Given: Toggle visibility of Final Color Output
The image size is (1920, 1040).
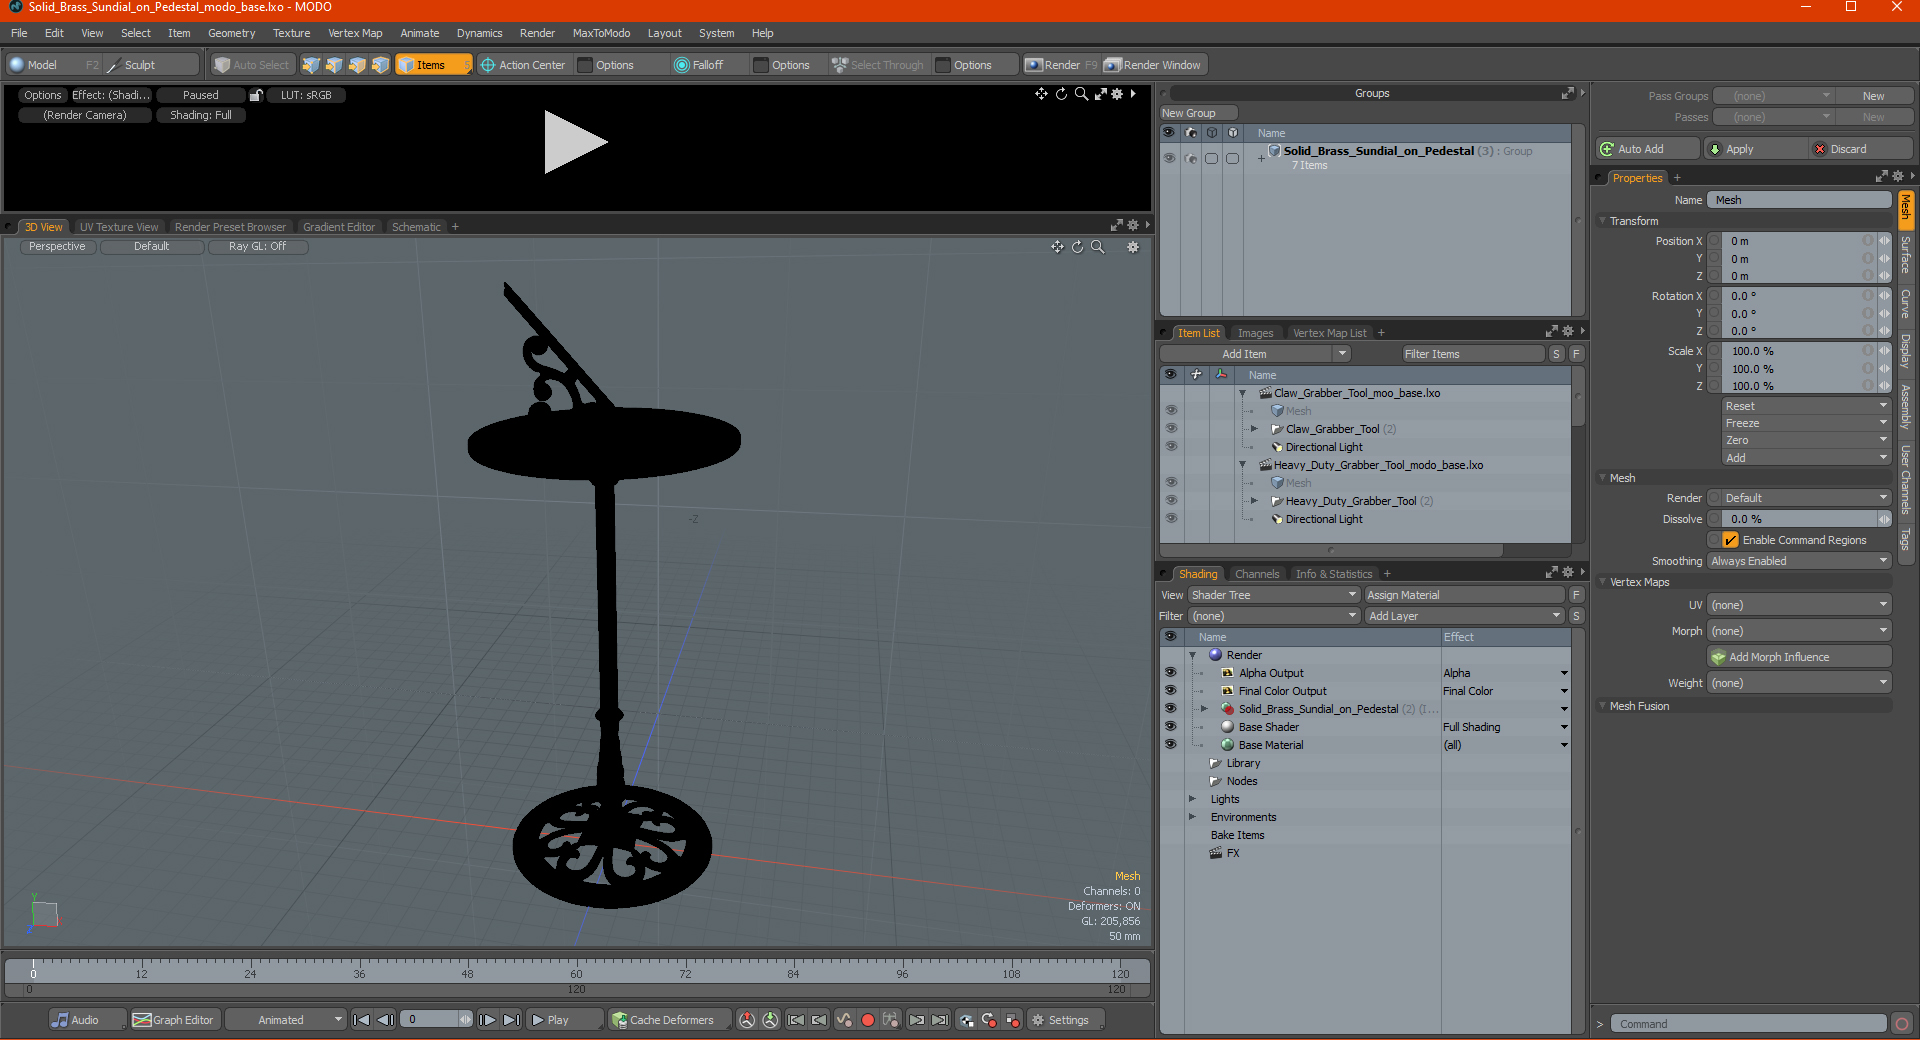Looking at the screenshot, I should point(1171,691).
